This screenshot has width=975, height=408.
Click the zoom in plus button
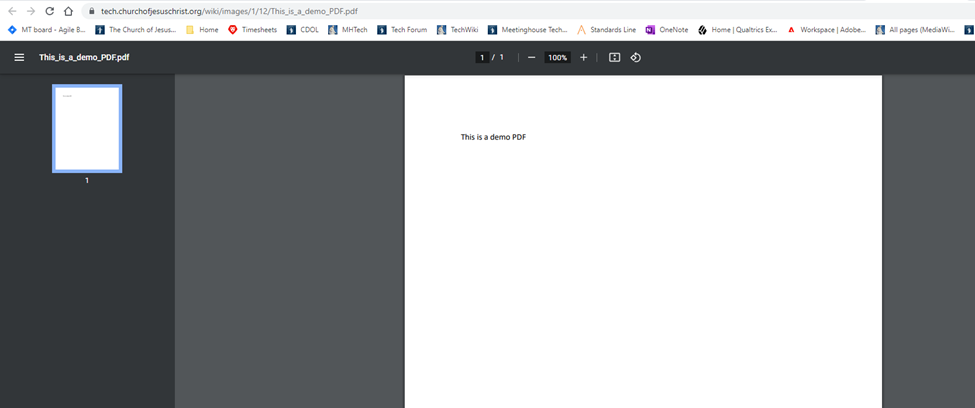(x=583, y=58)
